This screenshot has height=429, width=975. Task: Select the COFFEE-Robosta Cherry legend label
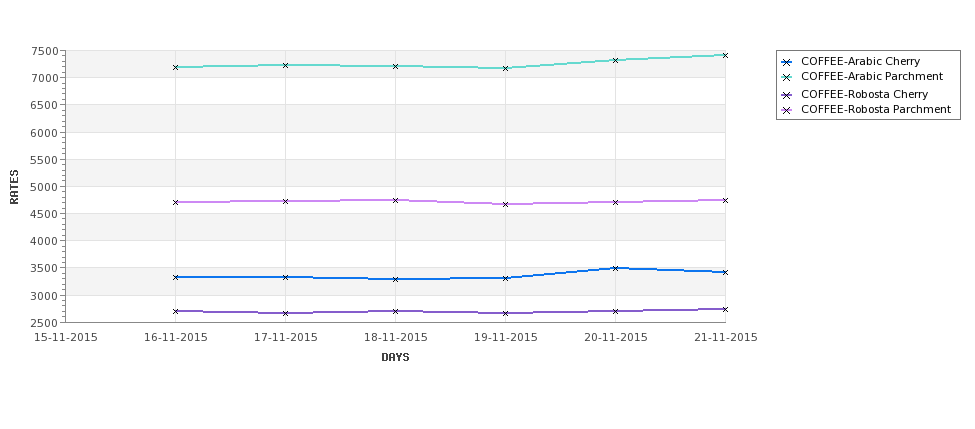click(864, 95)
